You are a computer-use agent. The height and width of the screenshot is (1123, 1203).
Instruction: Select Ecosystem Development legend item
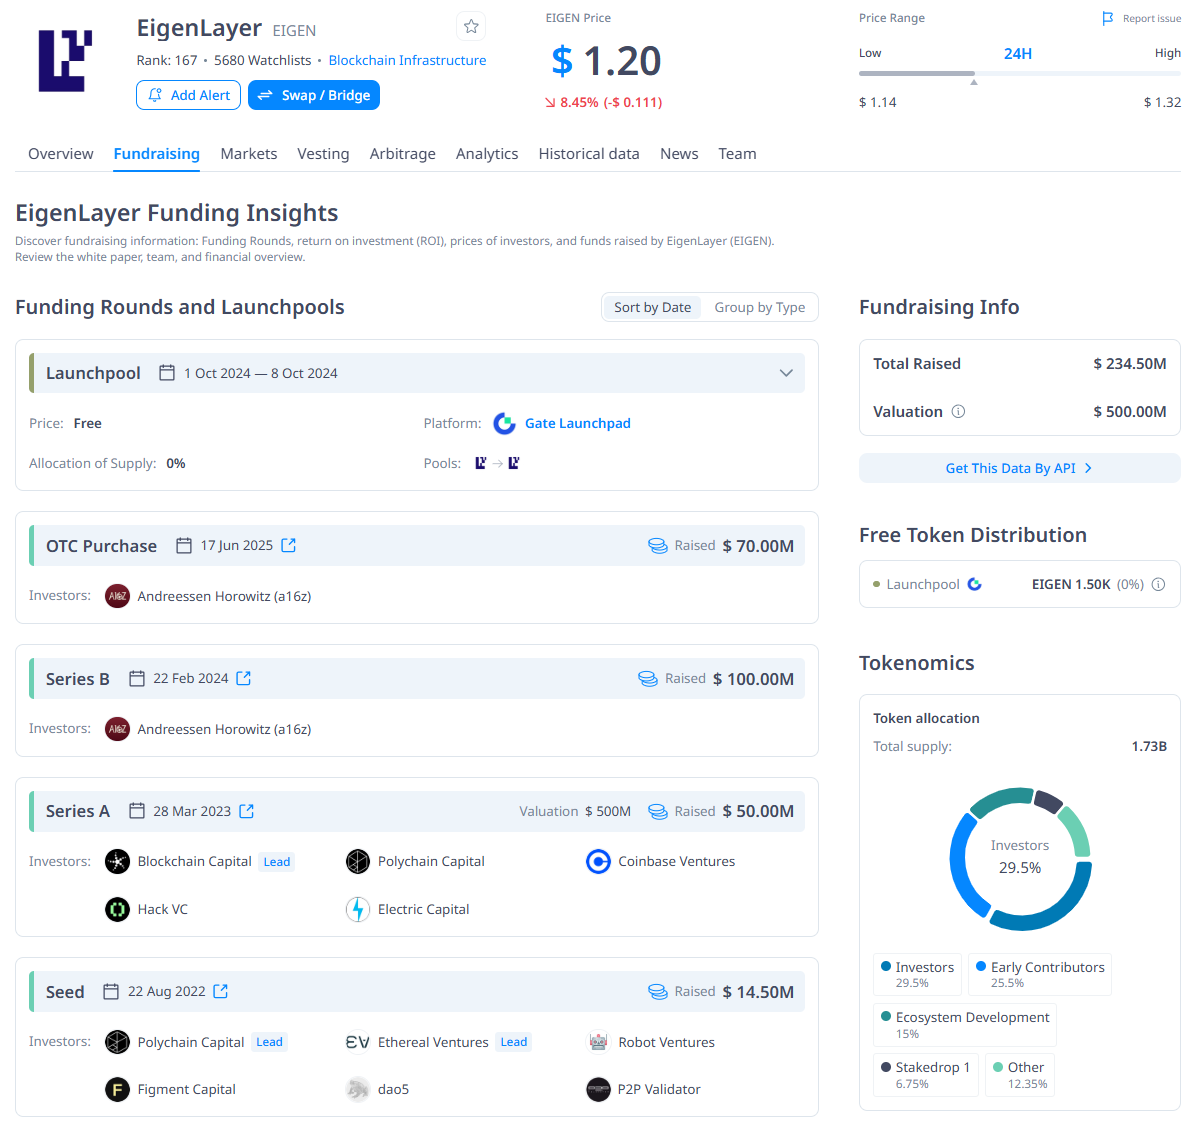(x=965, y=1025)
